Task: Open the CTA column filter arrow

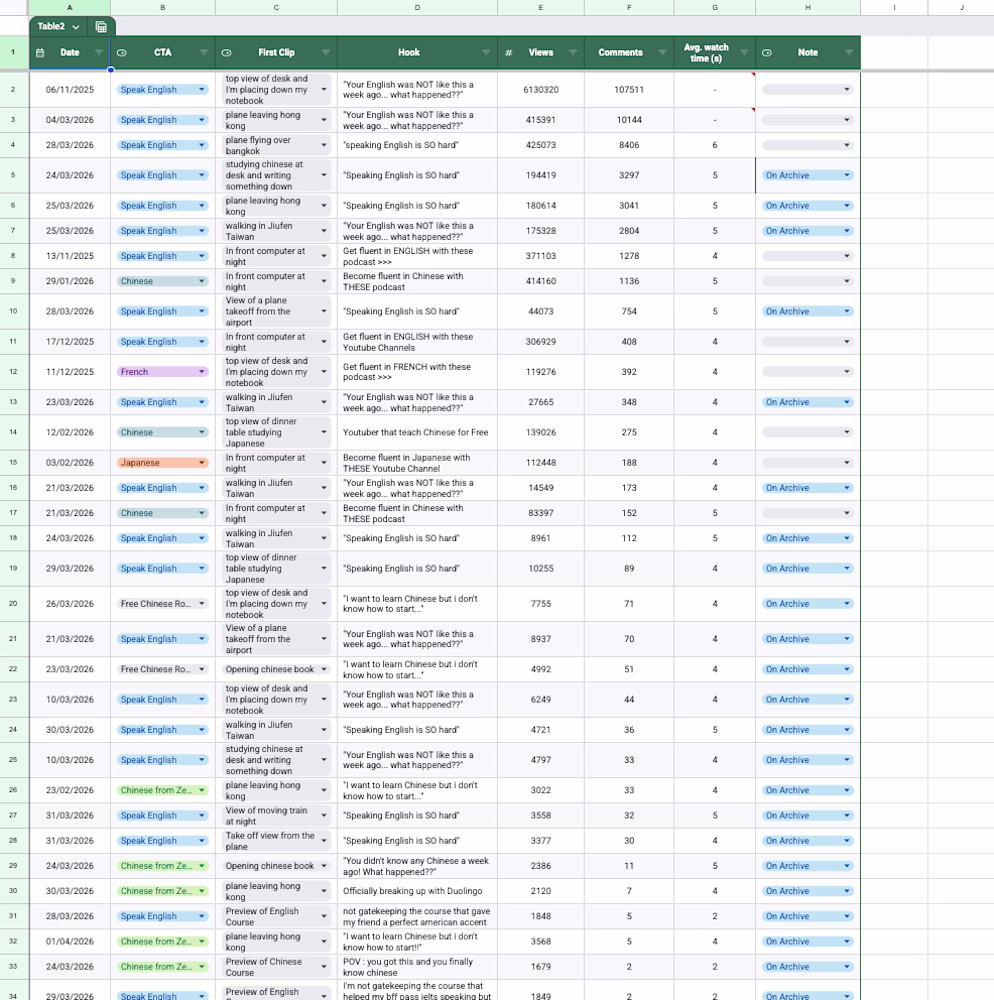Action: (203, 52)
